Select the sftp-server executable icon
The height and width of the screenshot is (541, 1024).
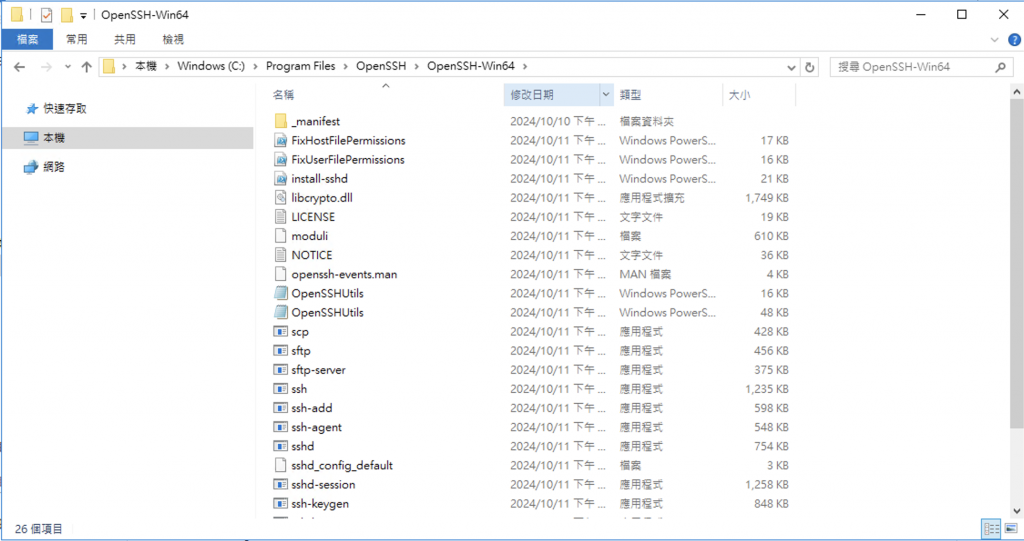pos(281,370)
